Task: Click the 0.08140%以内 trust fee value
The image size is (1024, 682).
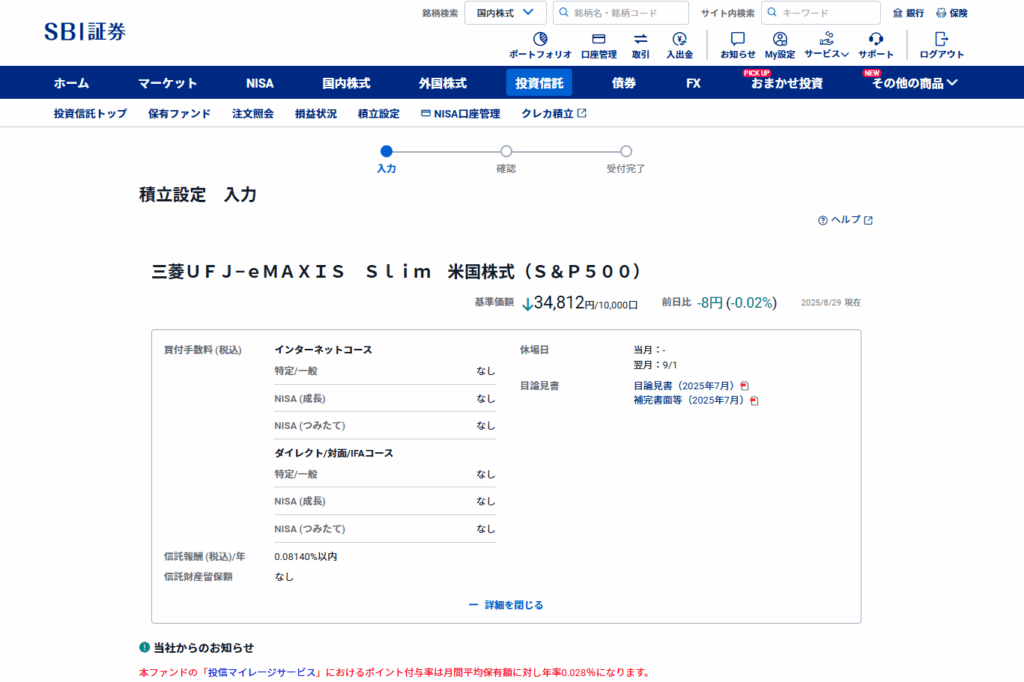Action: pos(306,557)
